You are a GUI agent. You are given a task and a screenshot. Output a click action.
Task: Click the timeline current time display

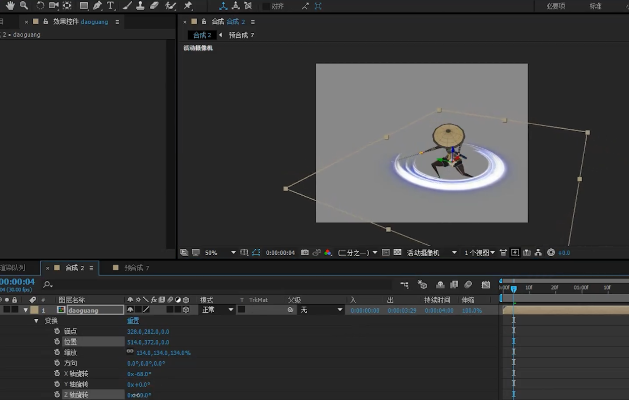[x=17, y=282]
